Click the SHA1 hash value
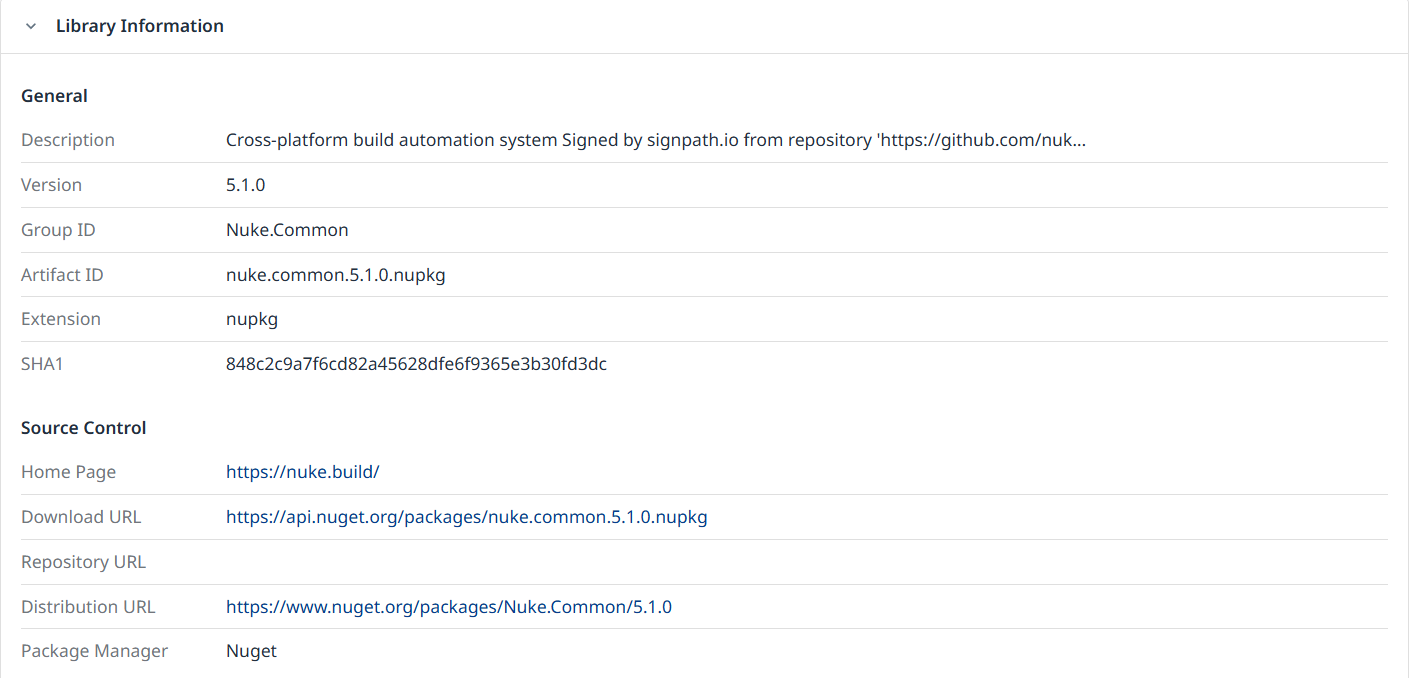 click(x=416, y=364)
